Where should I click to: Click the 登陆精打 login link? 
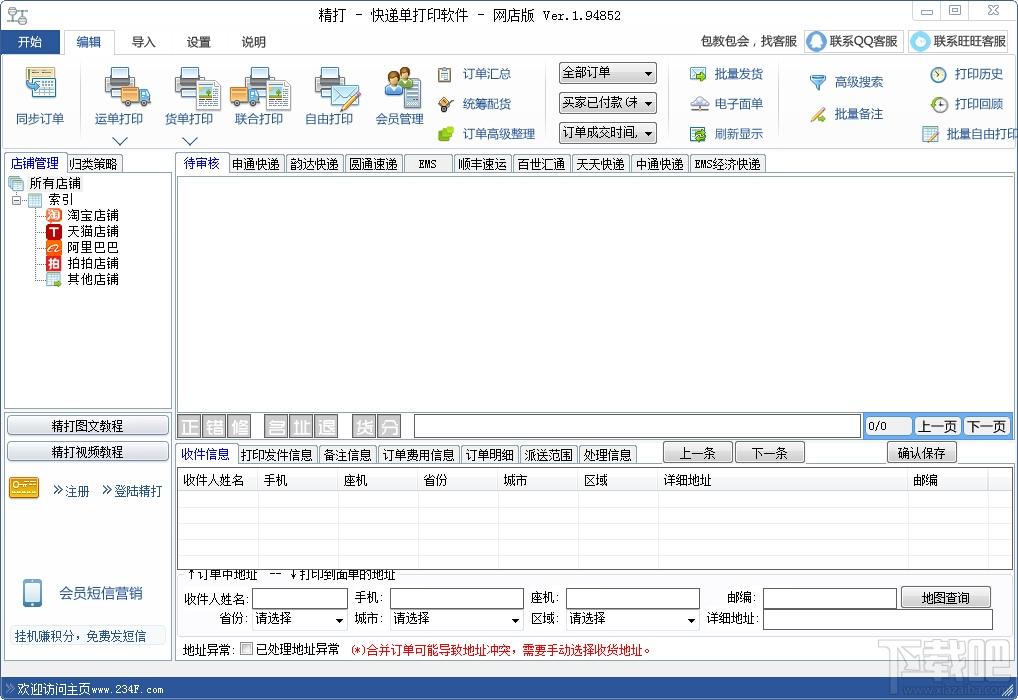[132, 491]
